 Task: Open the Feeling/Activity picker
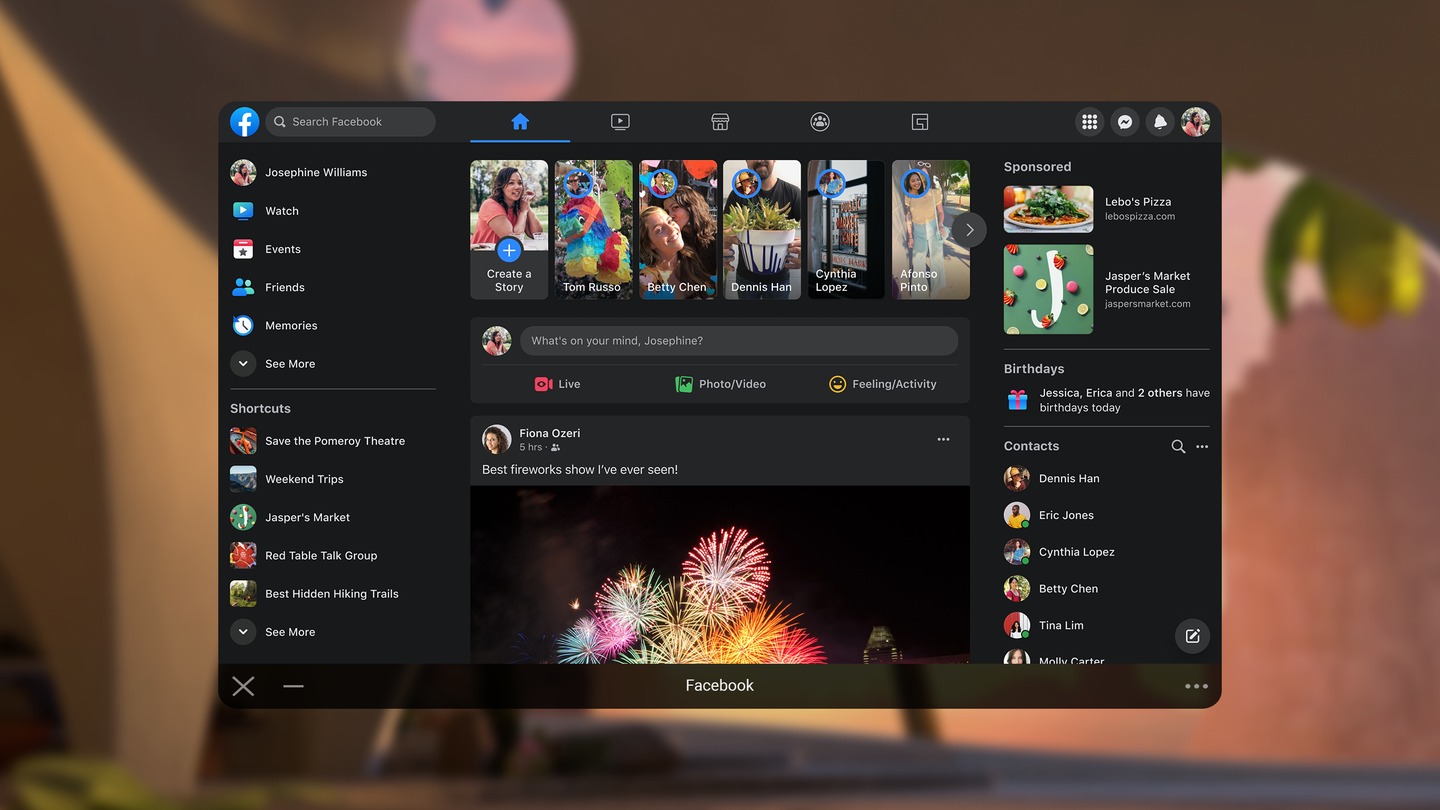[x=884, y=383]
